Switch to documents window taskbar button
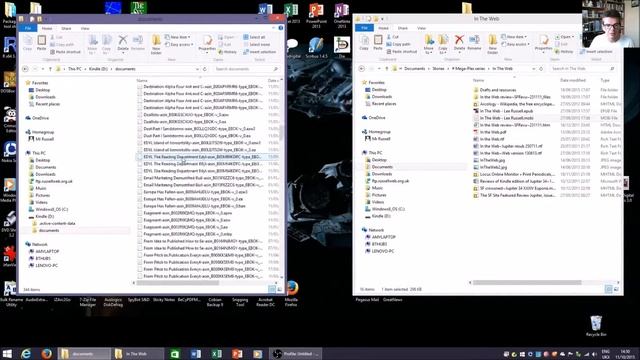640x360 pixels. (x=83, y=353)
